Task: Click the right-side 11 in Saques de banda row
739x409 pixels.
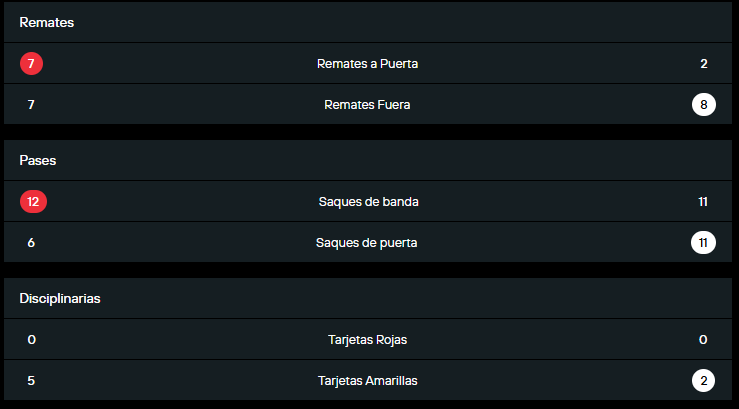Action: click(704, 202)
